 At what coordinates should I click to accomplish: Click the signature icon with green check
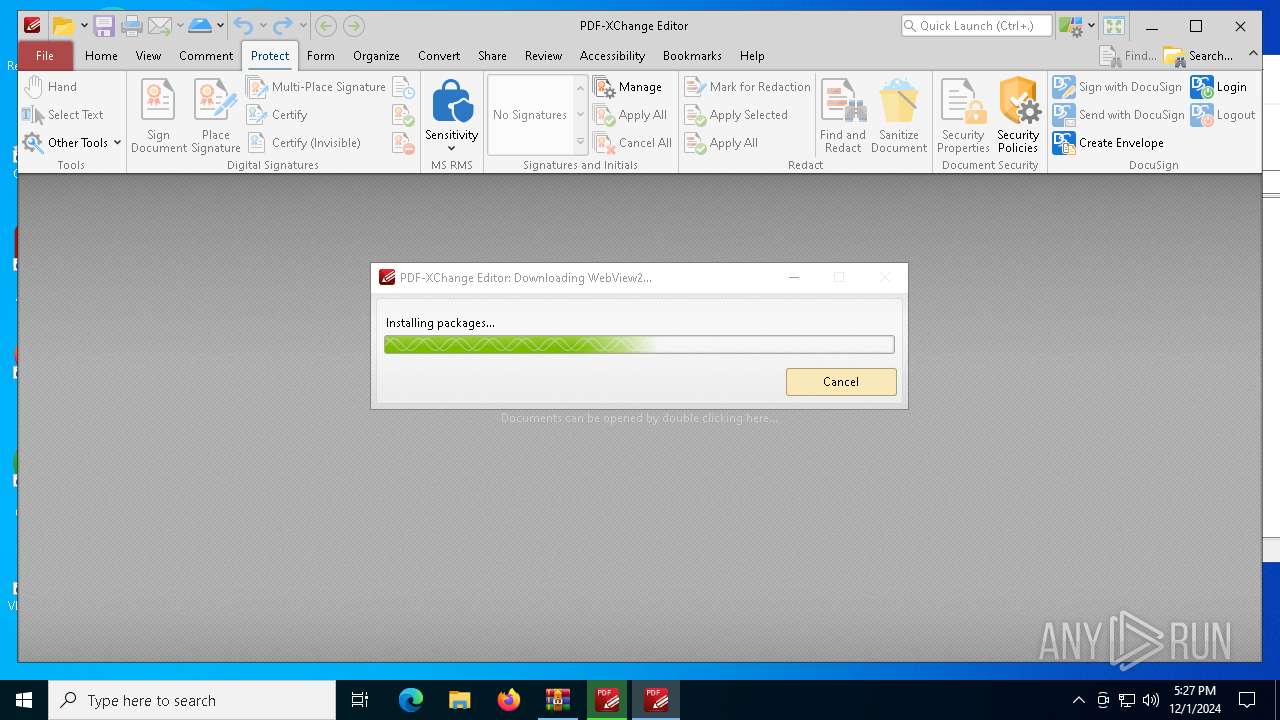404,115
